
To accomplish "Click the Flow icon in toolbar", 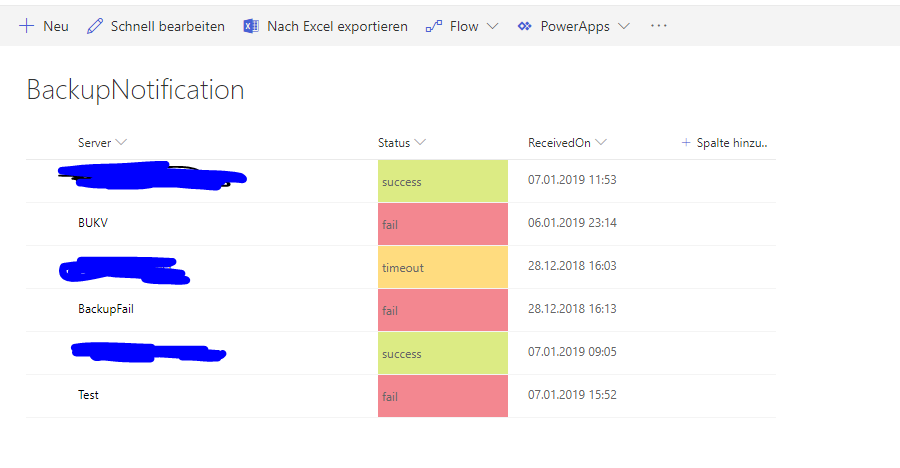I will (434, 26).
